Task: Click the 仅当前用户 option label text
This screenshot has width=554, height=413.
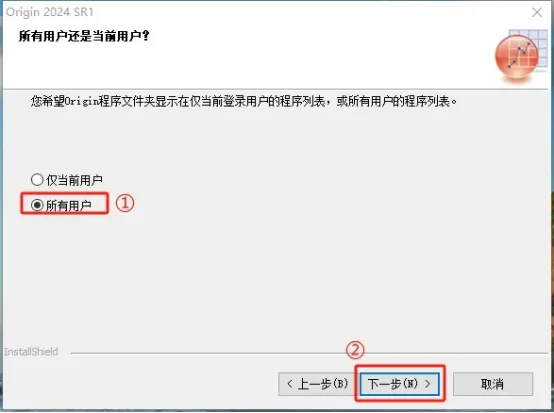Action: (x=74, y=180)
